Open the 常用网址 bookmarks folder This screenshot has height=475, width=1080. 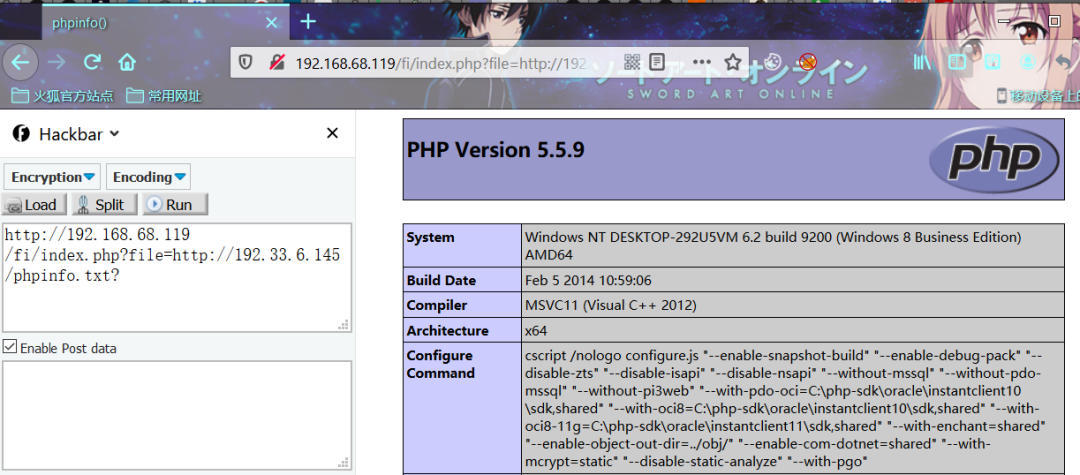point(164,96)
